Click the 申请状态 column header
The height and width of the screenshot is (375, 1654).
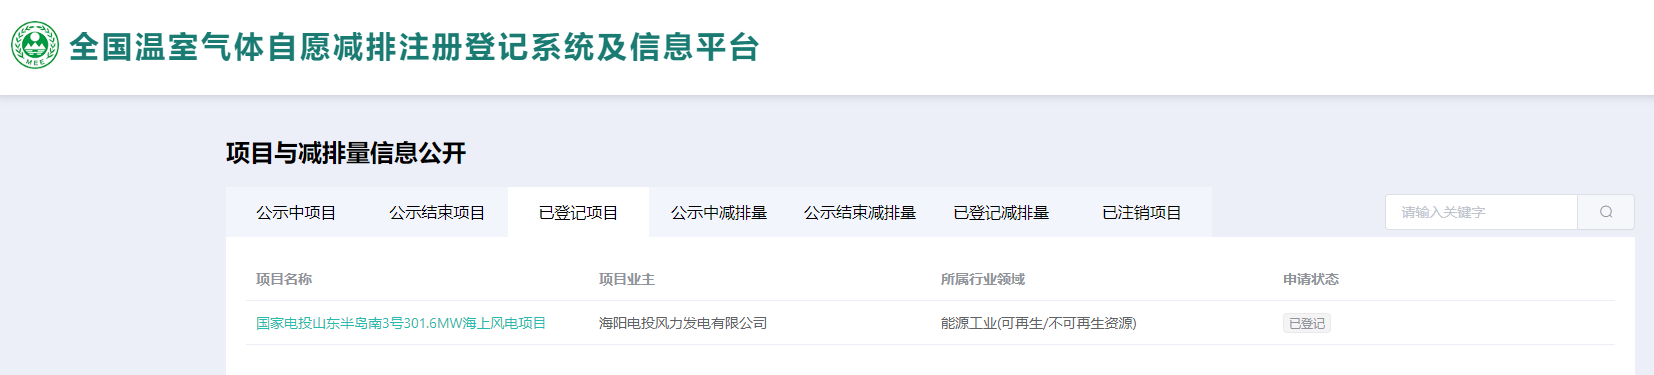pos(1311,279)
